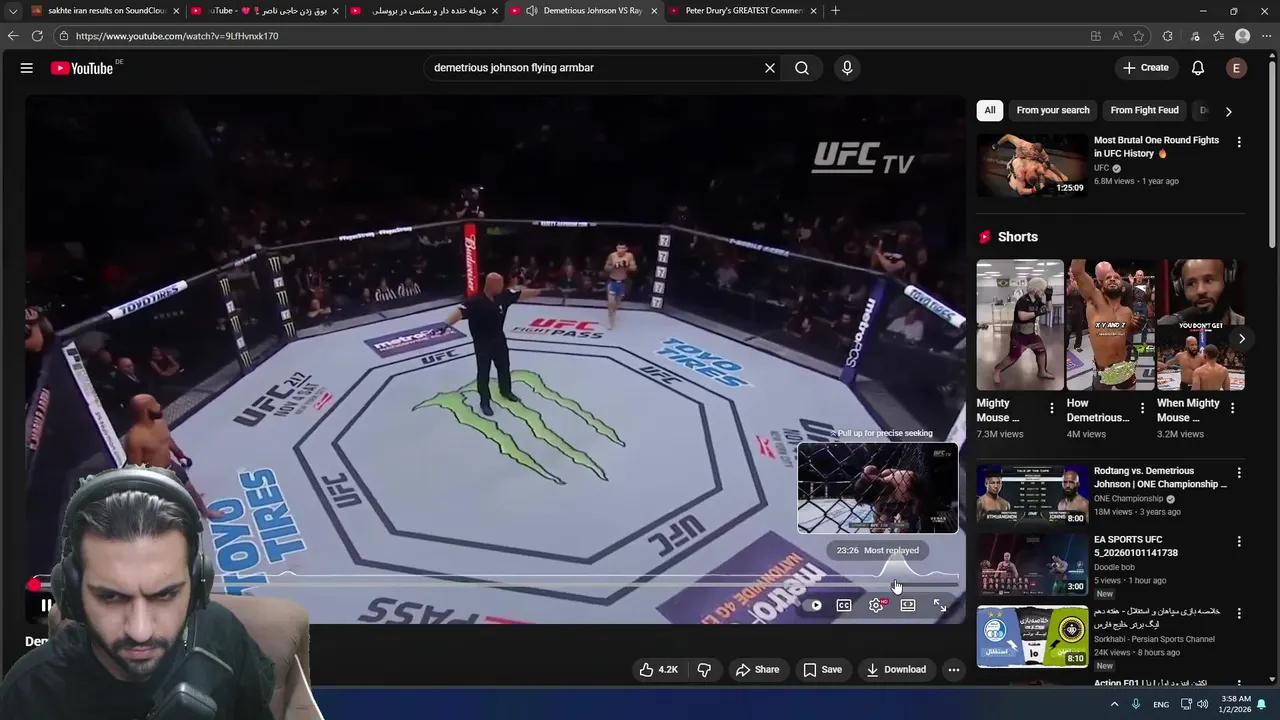Reload the page with the refresh icon

pyautogui.click(x=37, y=36)
